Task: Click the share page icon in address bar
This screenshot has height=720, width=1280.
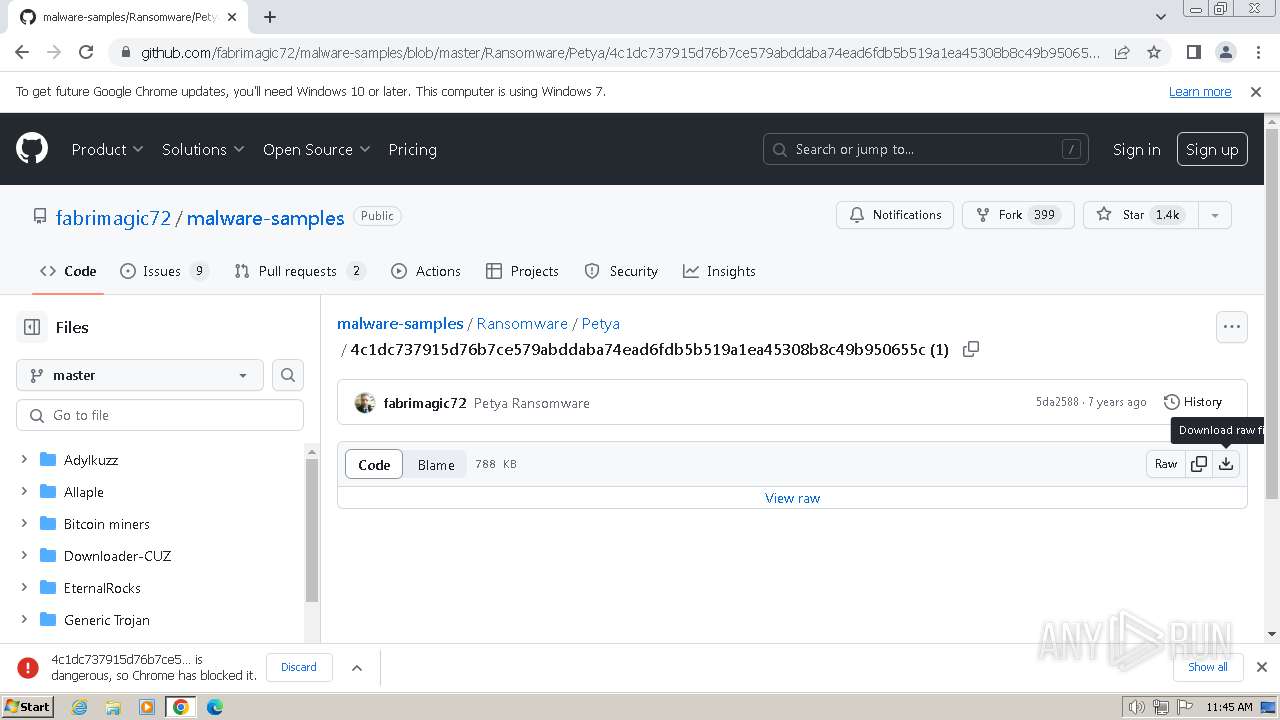Action: coord(1122,52)
